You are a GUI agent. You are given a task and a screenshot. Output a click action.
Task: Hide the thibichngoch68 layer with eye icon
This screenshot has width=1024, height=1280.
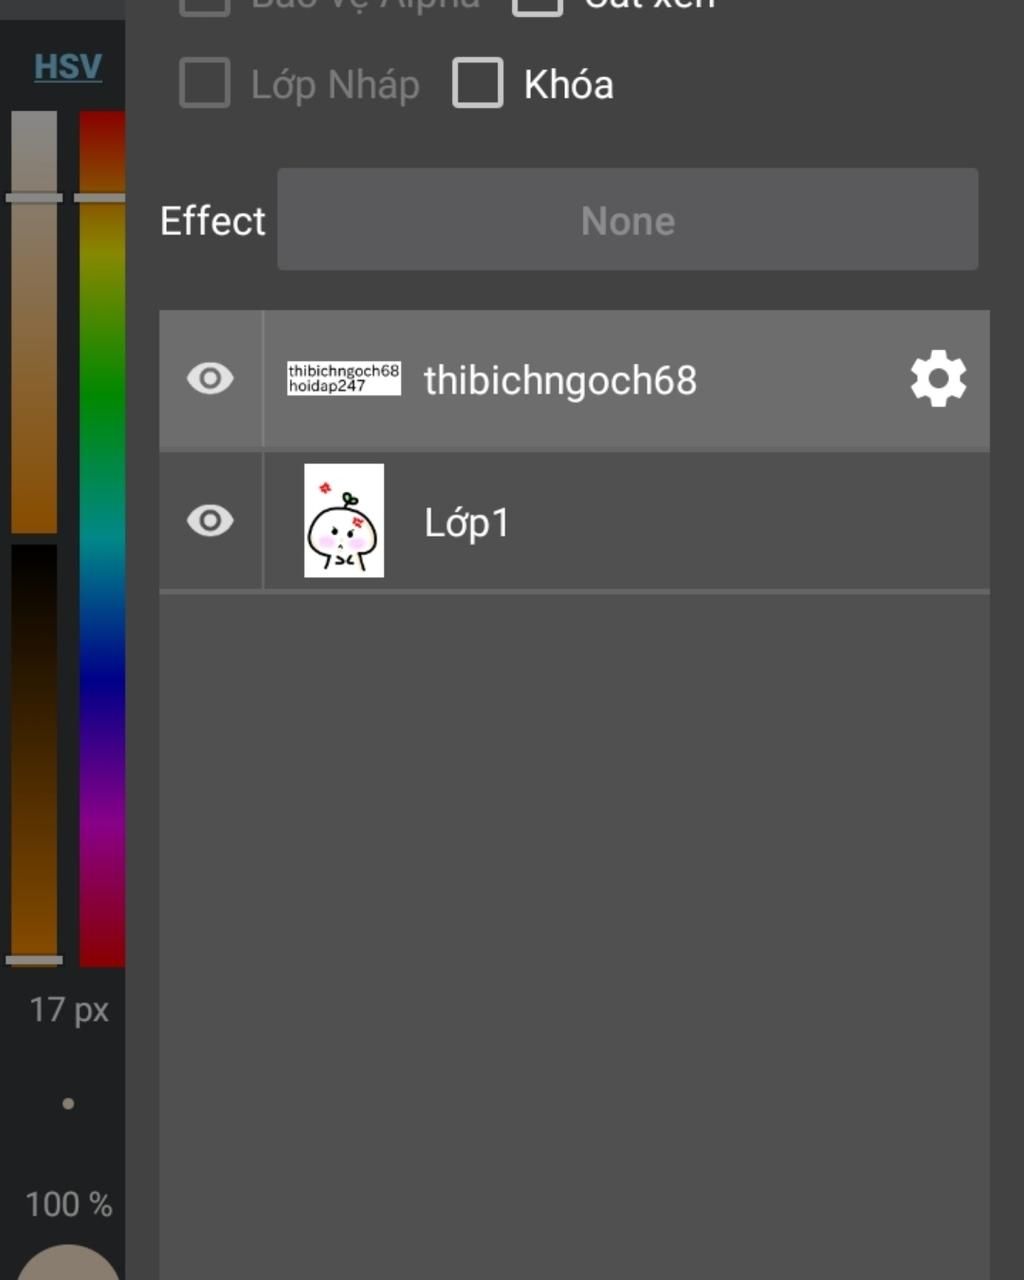210,379
